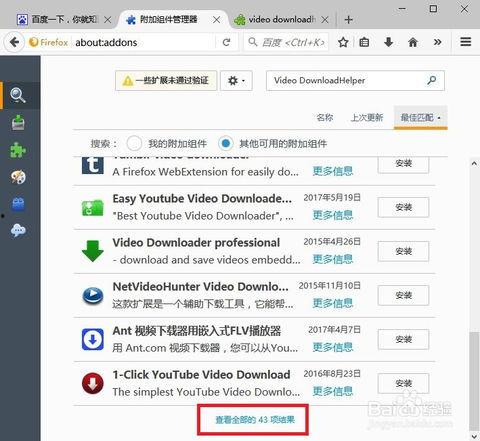Image resolution: width=480 pixels, height=441 pixels.
Task: Close the video downloadhelper tab
Action: pyautogui.click(x=325, y=20)
